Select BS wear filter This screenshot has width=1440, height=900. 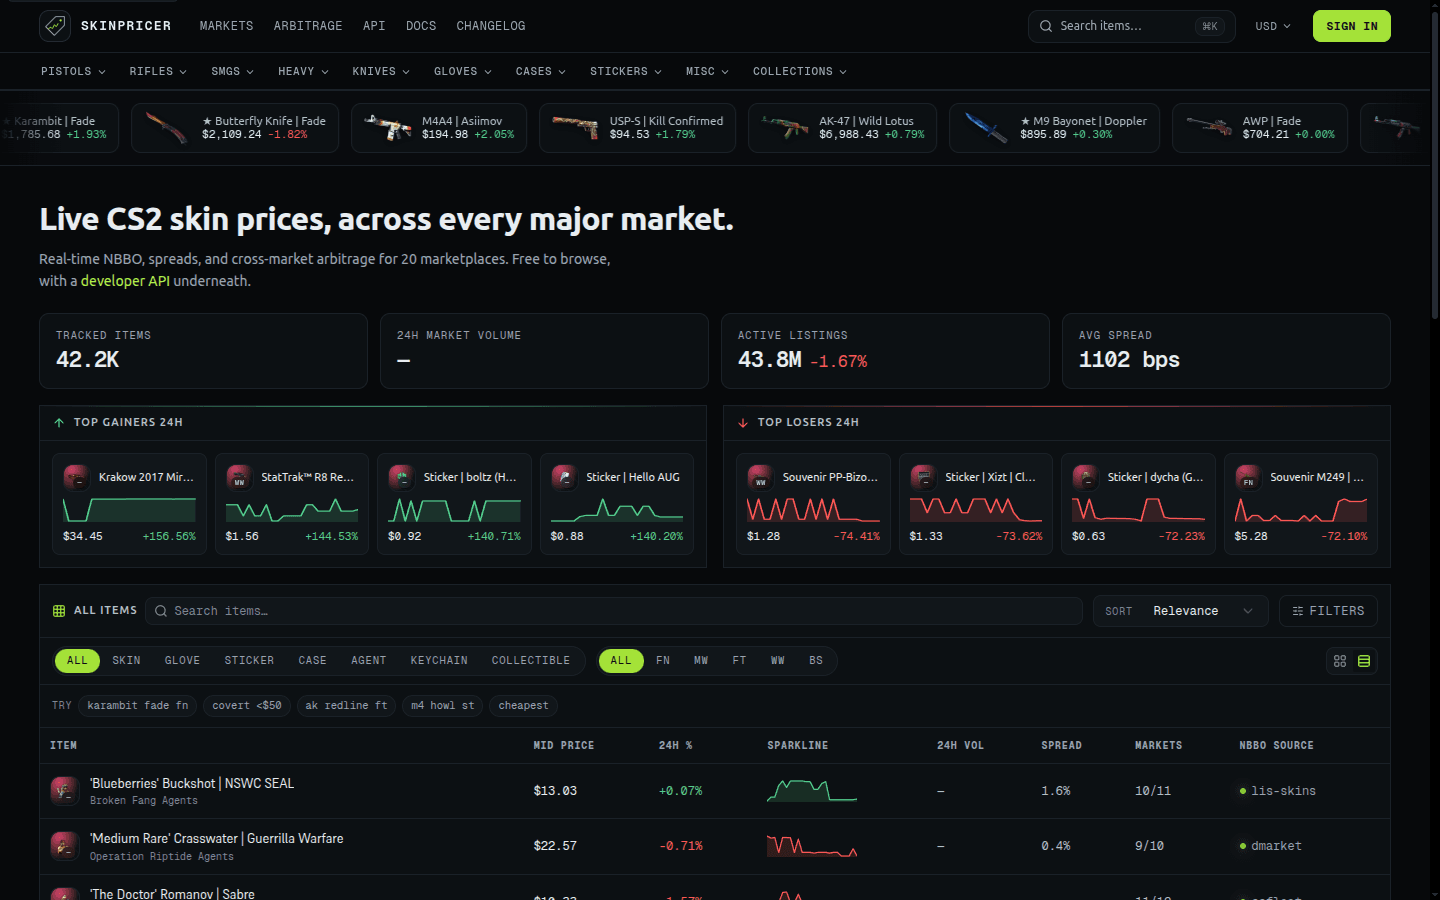(x=816, y=661)
